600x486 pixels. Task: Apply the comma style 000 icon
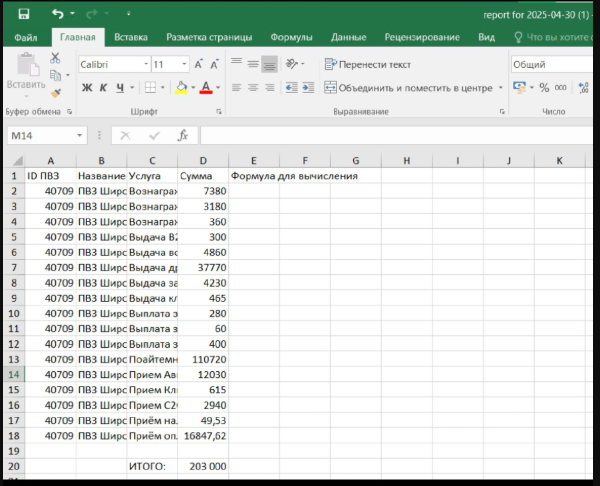(x=561, y=88)
